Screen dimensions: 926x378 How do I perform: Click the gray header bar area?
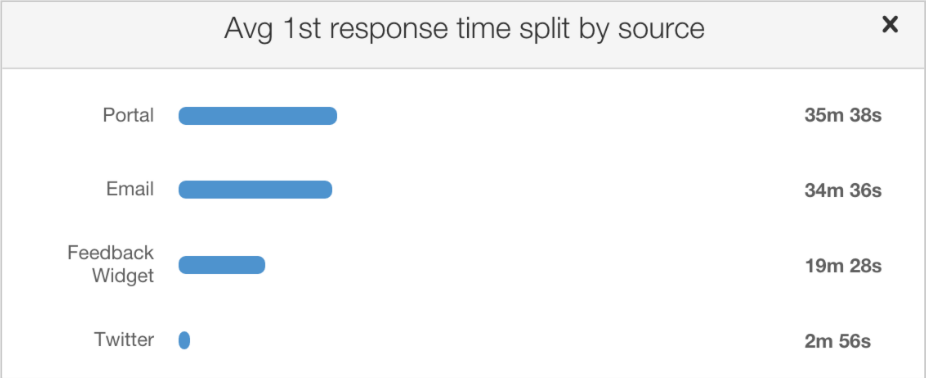(x=463, y=34)
